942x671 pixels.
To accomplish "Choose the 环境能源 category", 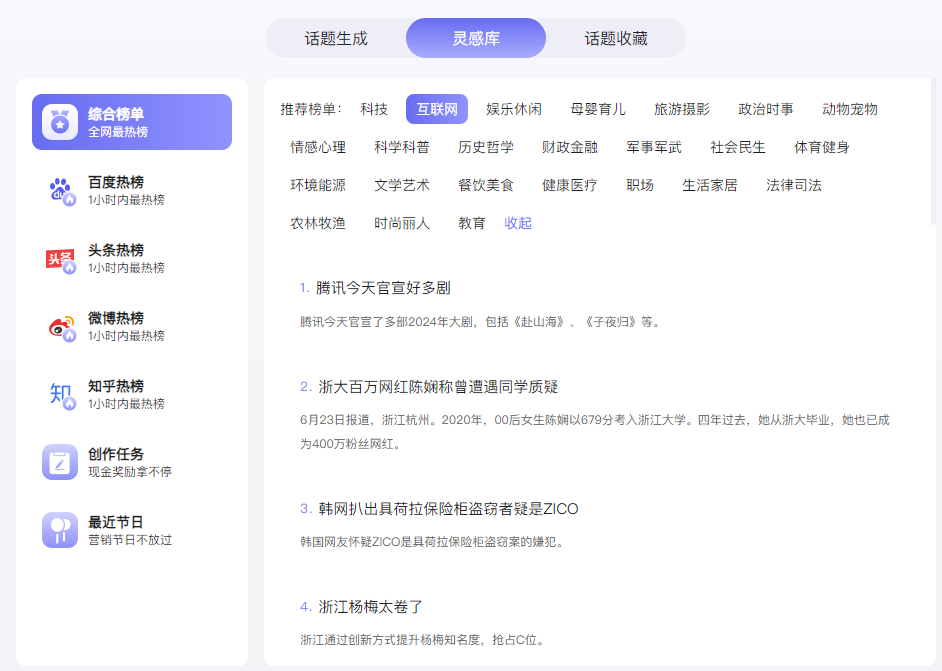I will click(318, 185).
